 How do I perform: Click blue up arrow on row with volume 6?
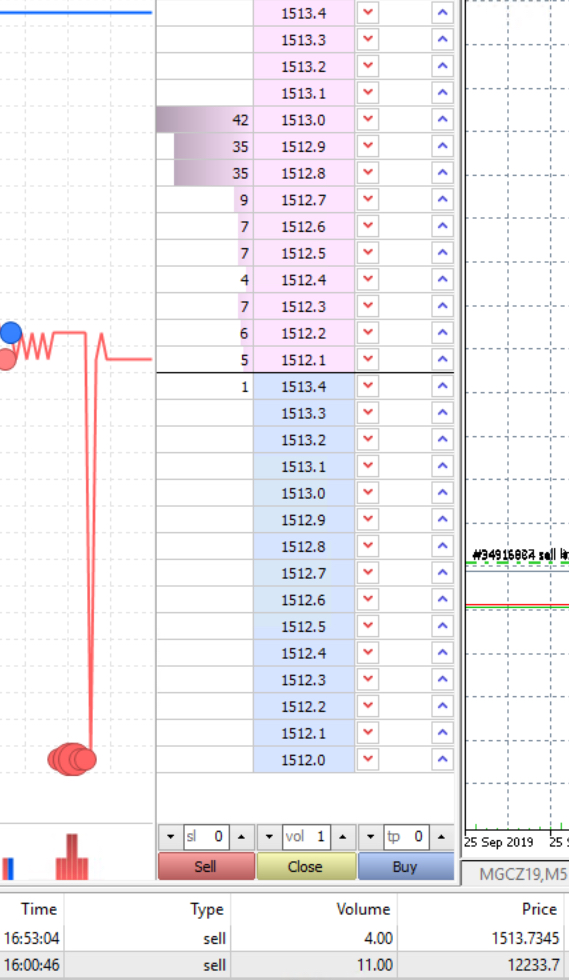tap(442, 332)
